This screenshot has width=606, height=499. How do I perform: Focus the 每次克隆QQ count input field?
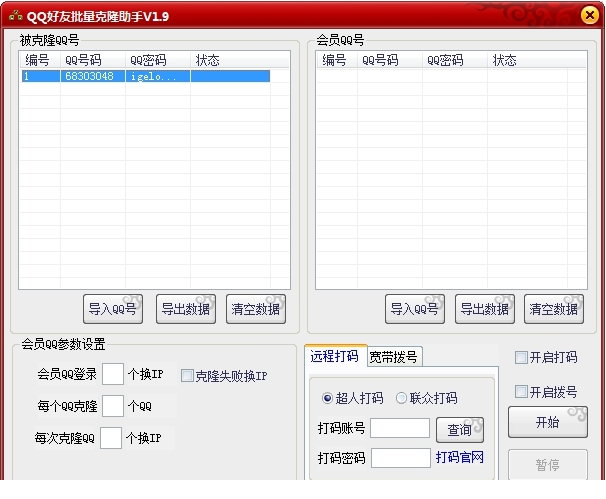tap(111, 438)
